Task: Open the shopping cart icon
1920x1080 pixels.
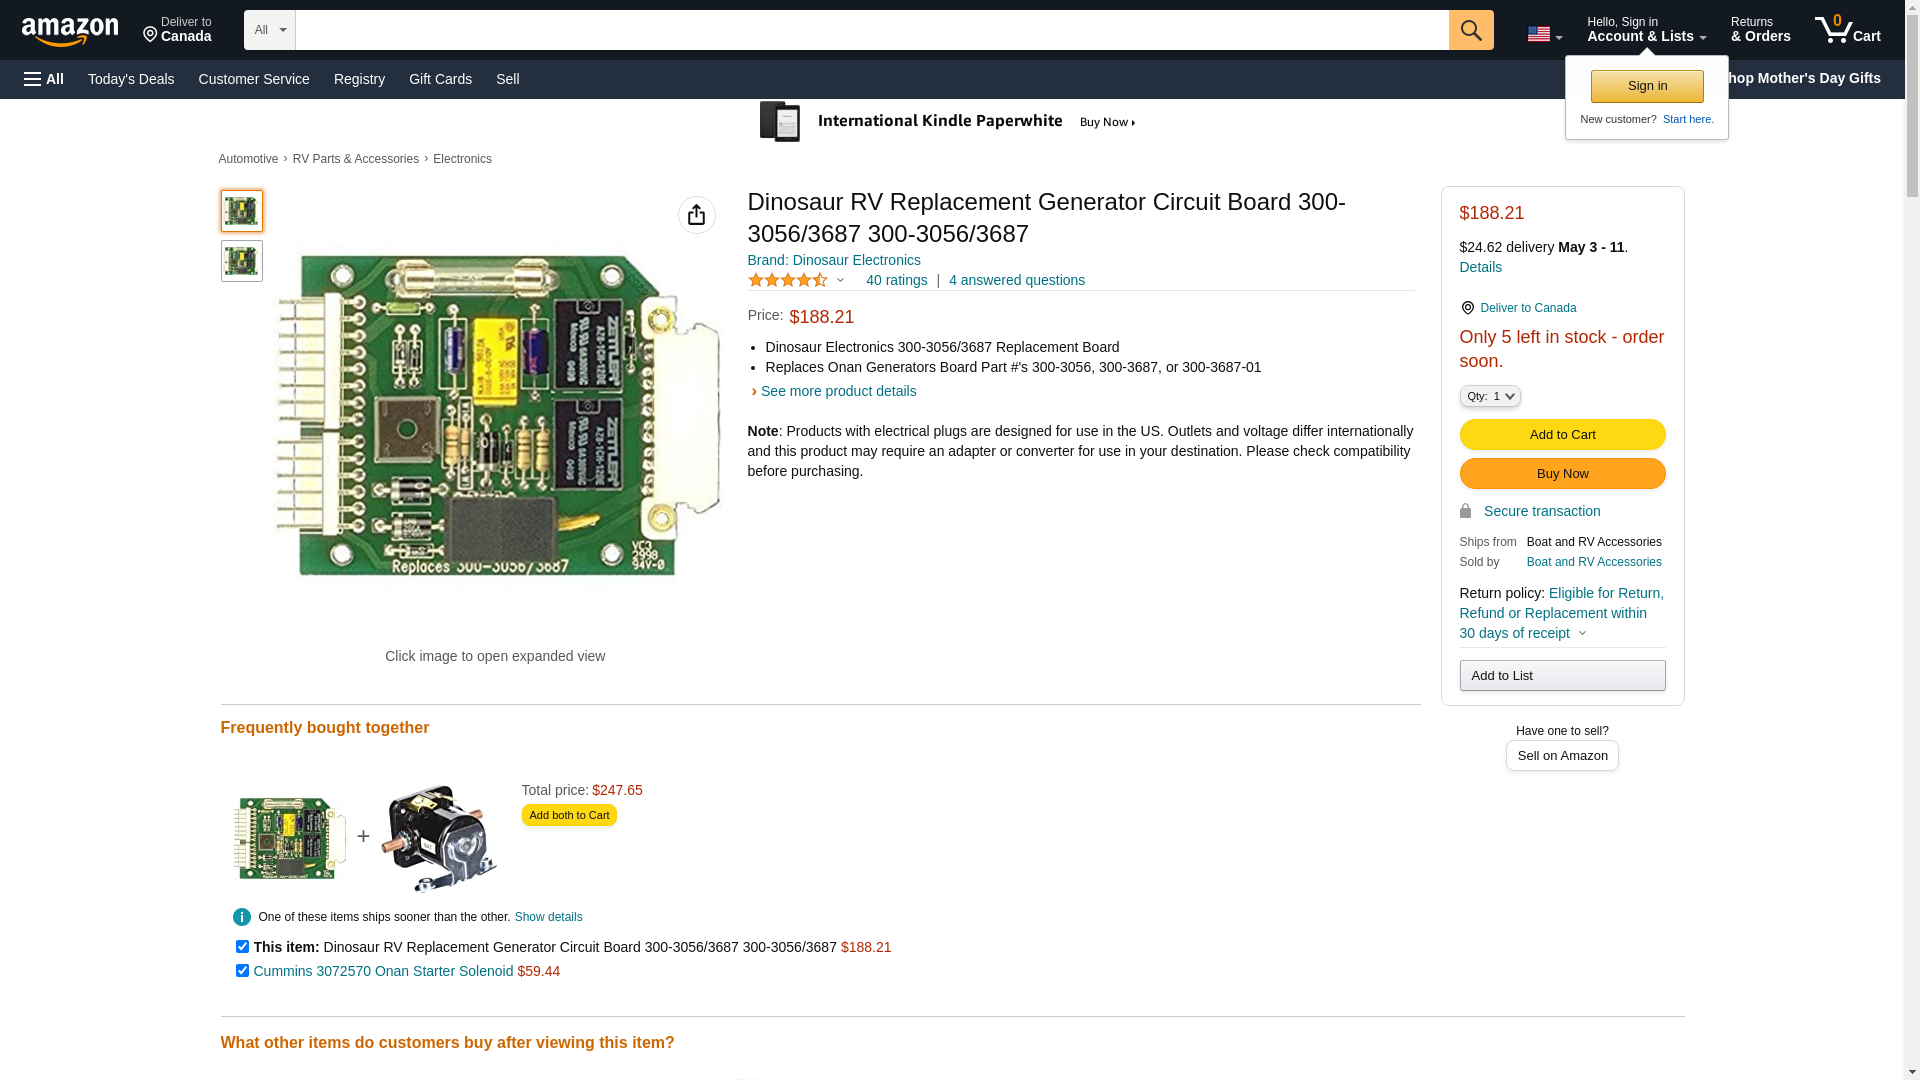Action: click(x=1847, y=30)
